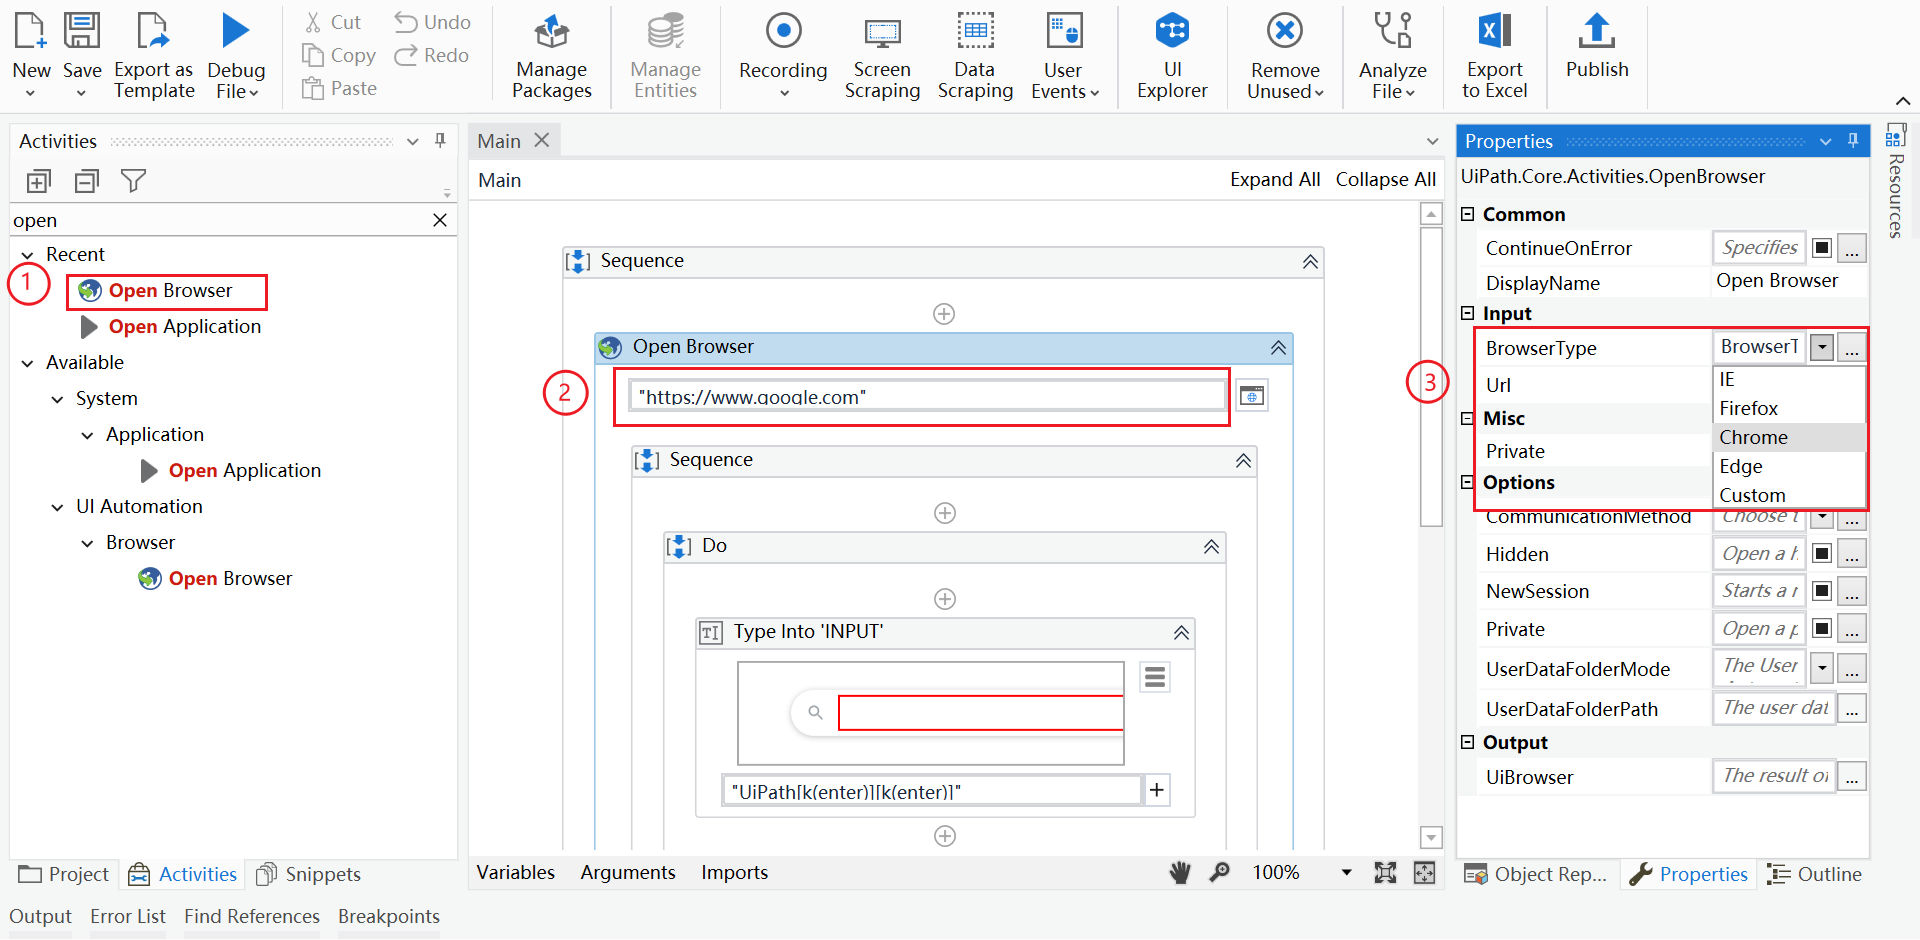Start the Data Scraping wizard
This screenshot has height=940, width=1920.
click(975, 55)
